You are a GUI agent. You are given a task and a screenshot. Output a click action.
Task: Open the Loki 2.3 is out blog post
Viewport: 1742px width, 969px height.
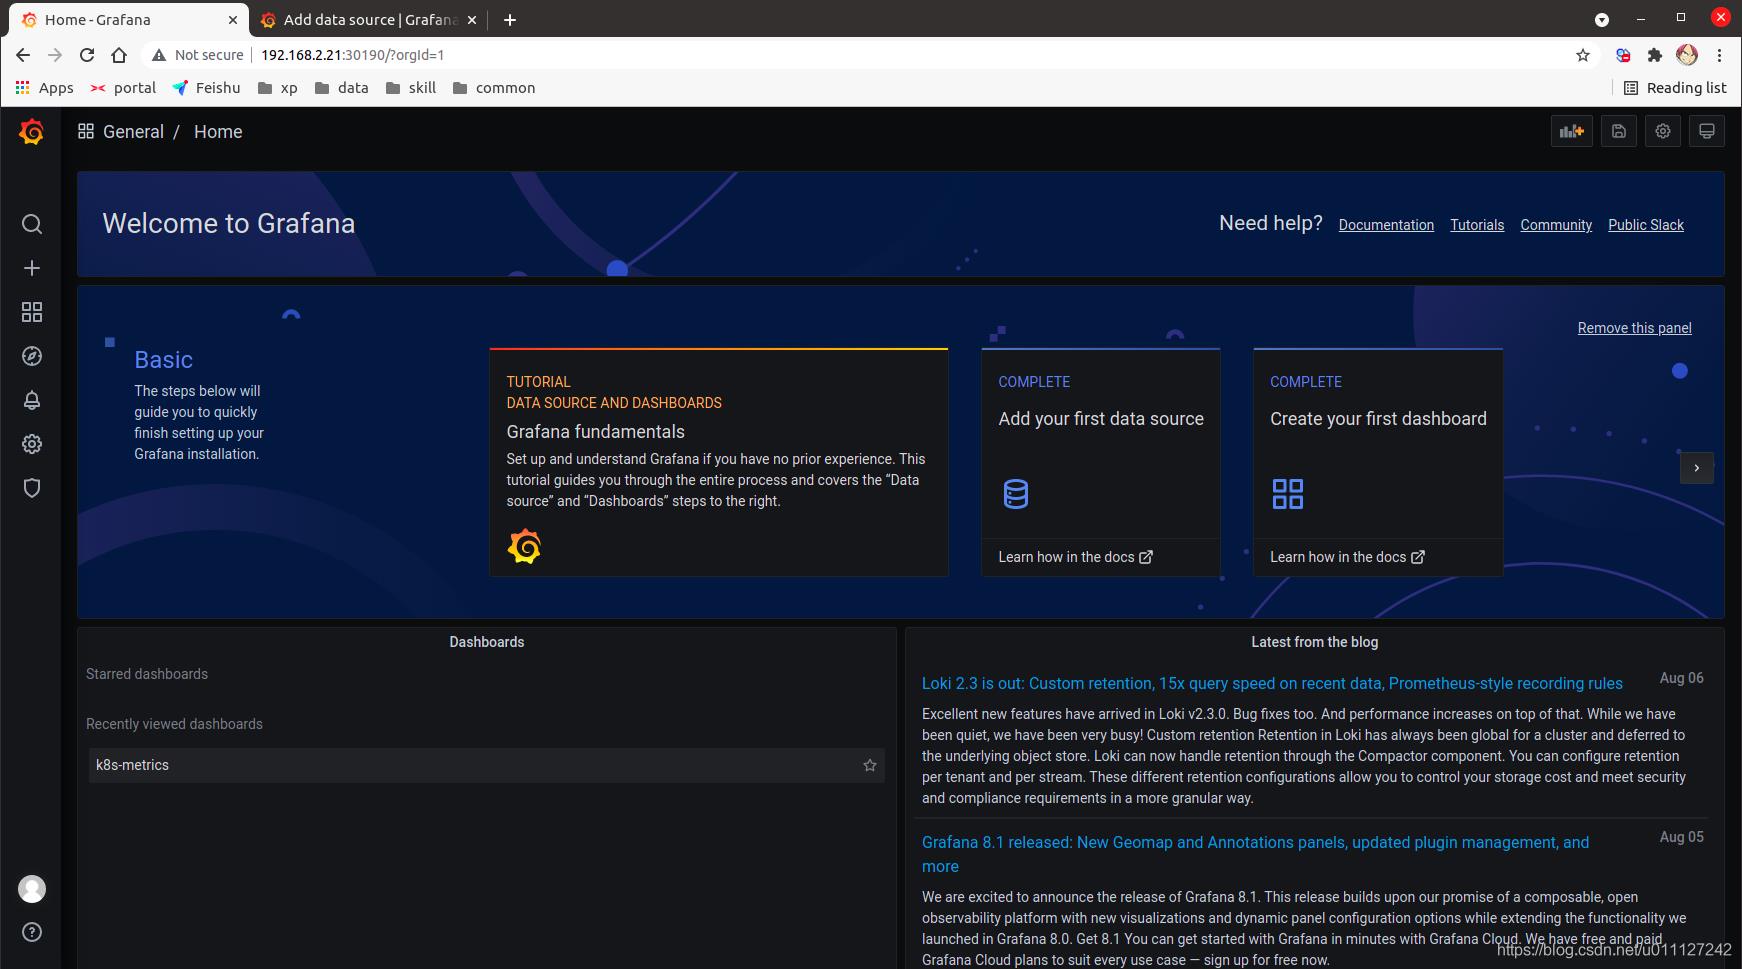pos(1272,684)
